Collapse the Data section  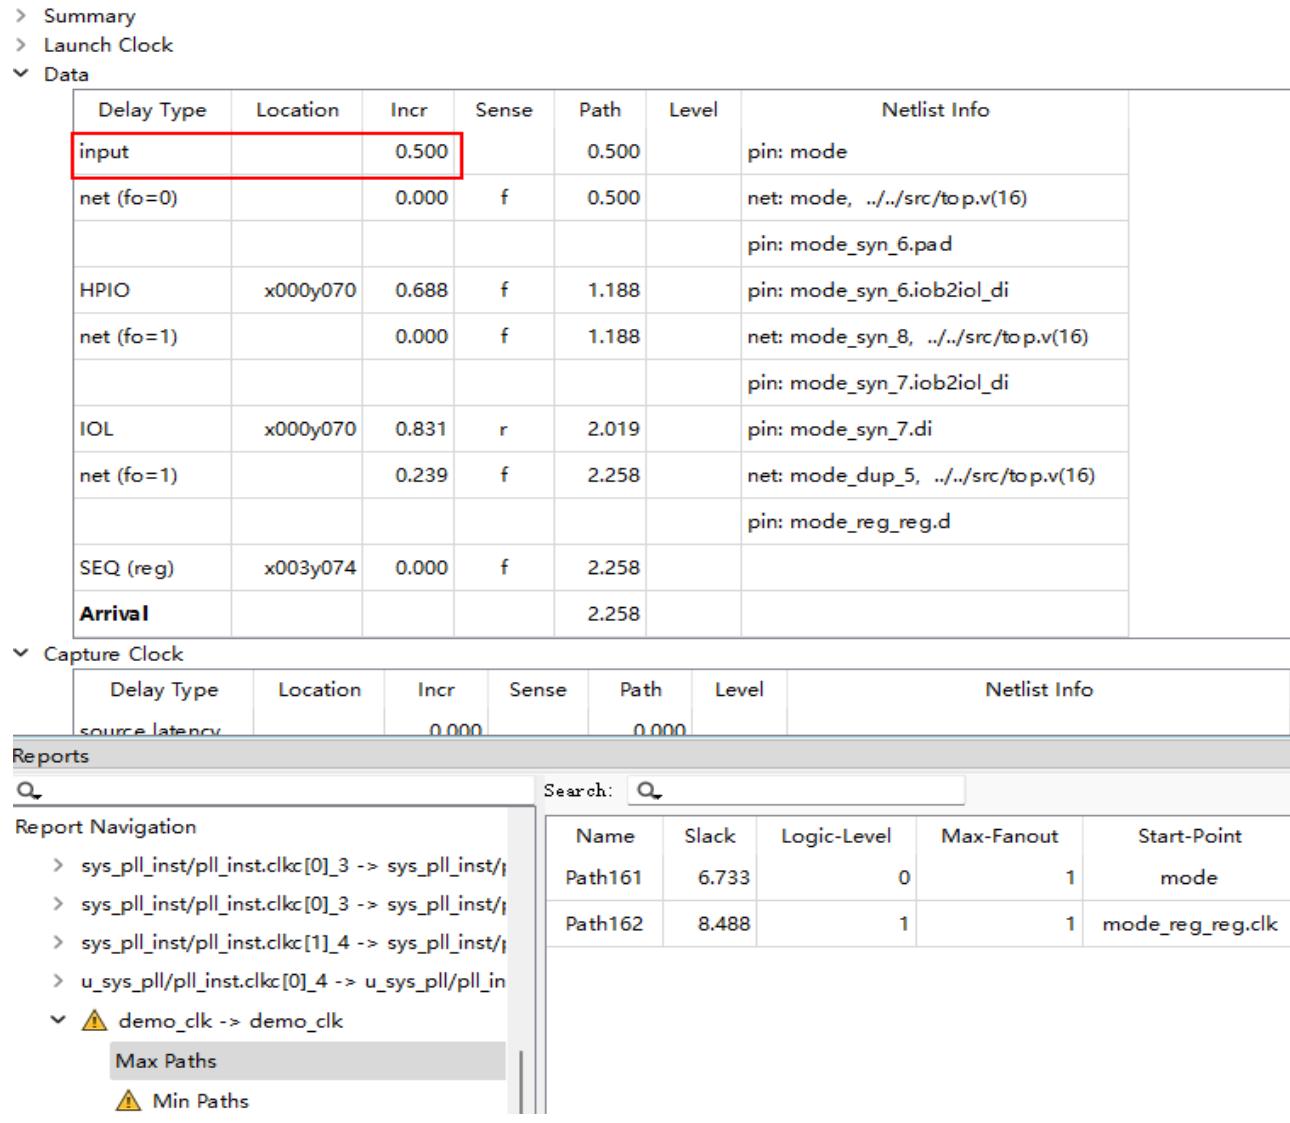[19, 75]
